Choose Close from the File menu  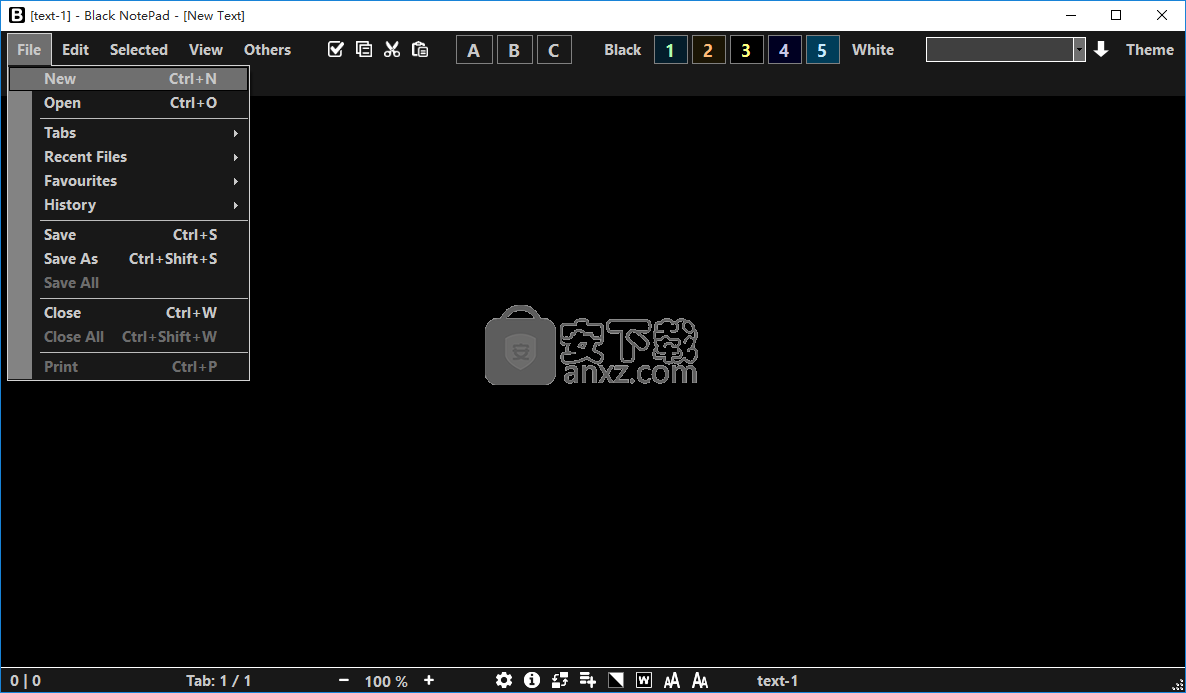point(129,312)
